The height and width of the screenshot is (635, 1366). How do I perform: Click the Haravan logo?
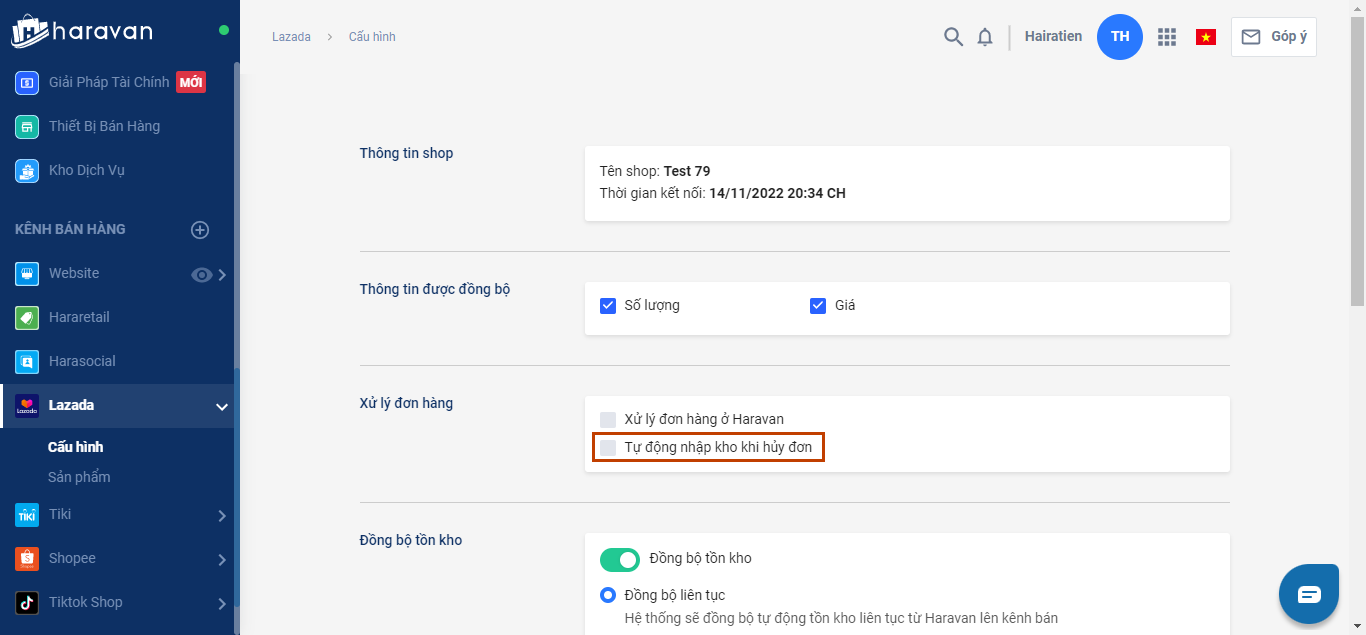pos(82,31)
